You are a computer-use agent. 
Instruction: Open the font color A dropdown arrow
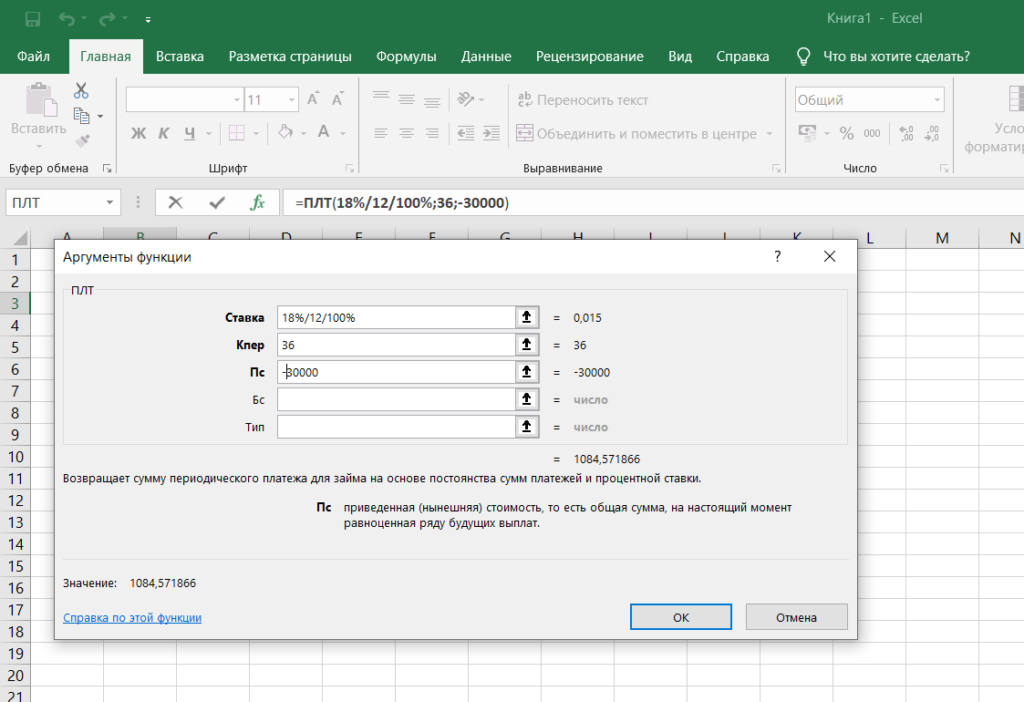tap(343, 133)
